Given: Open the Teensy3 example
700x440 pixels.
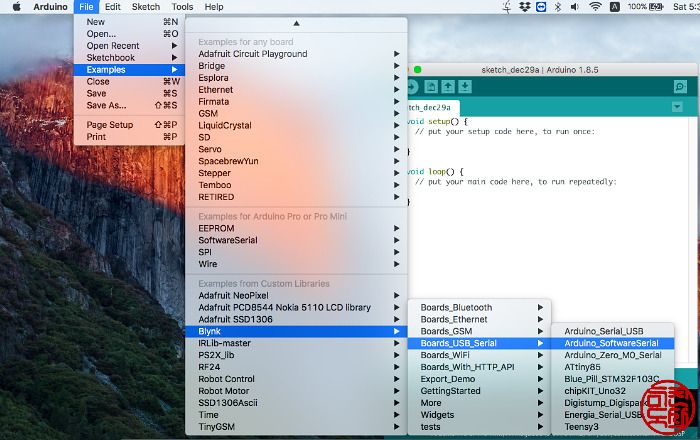Looking at the screenshot, I should 613,427.
